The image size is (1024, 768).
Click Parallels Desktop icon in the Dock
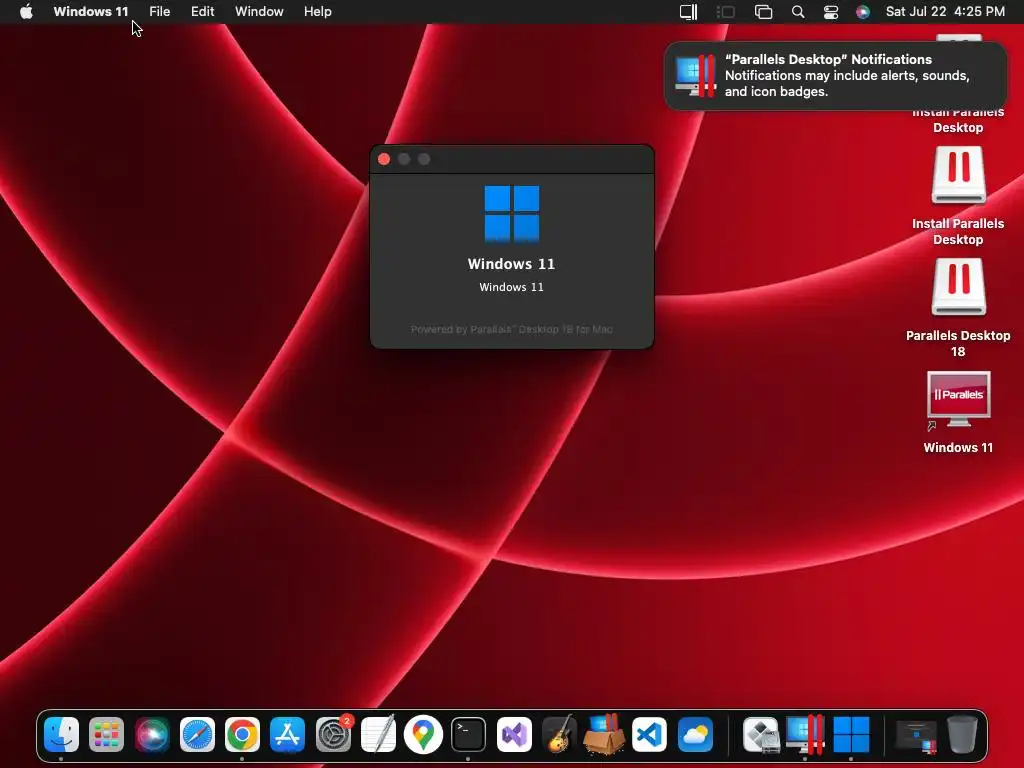click(x=806, y=735)
